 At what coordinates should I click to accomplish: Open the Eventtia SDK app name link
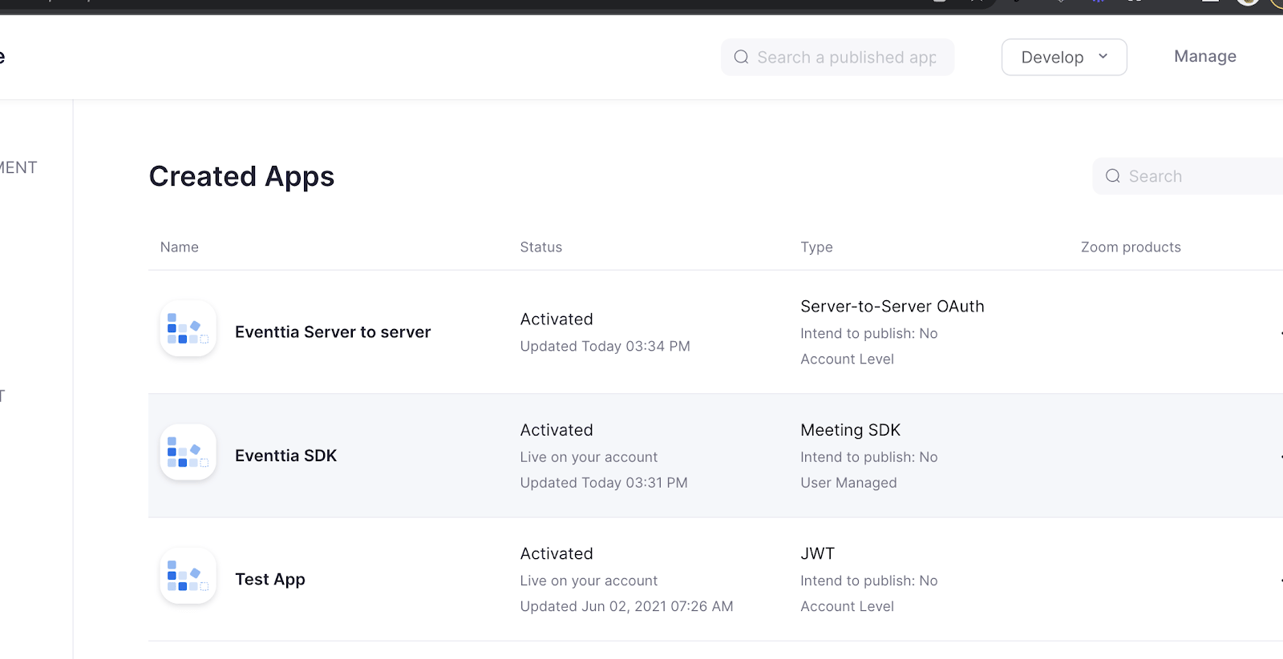point(286,455)
